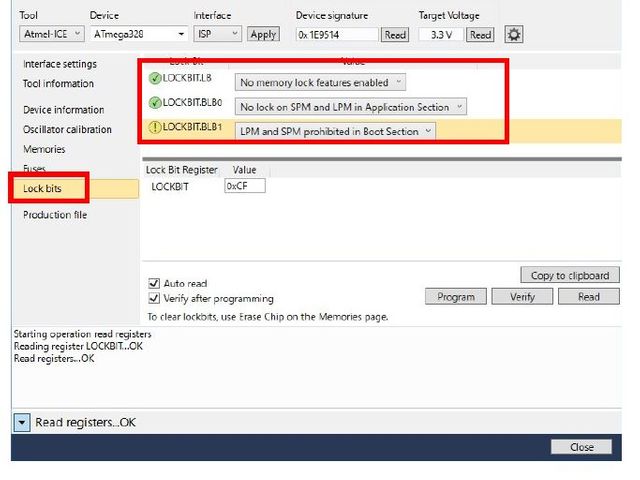Collapse the status output arrow icon

tap(21, 422)
